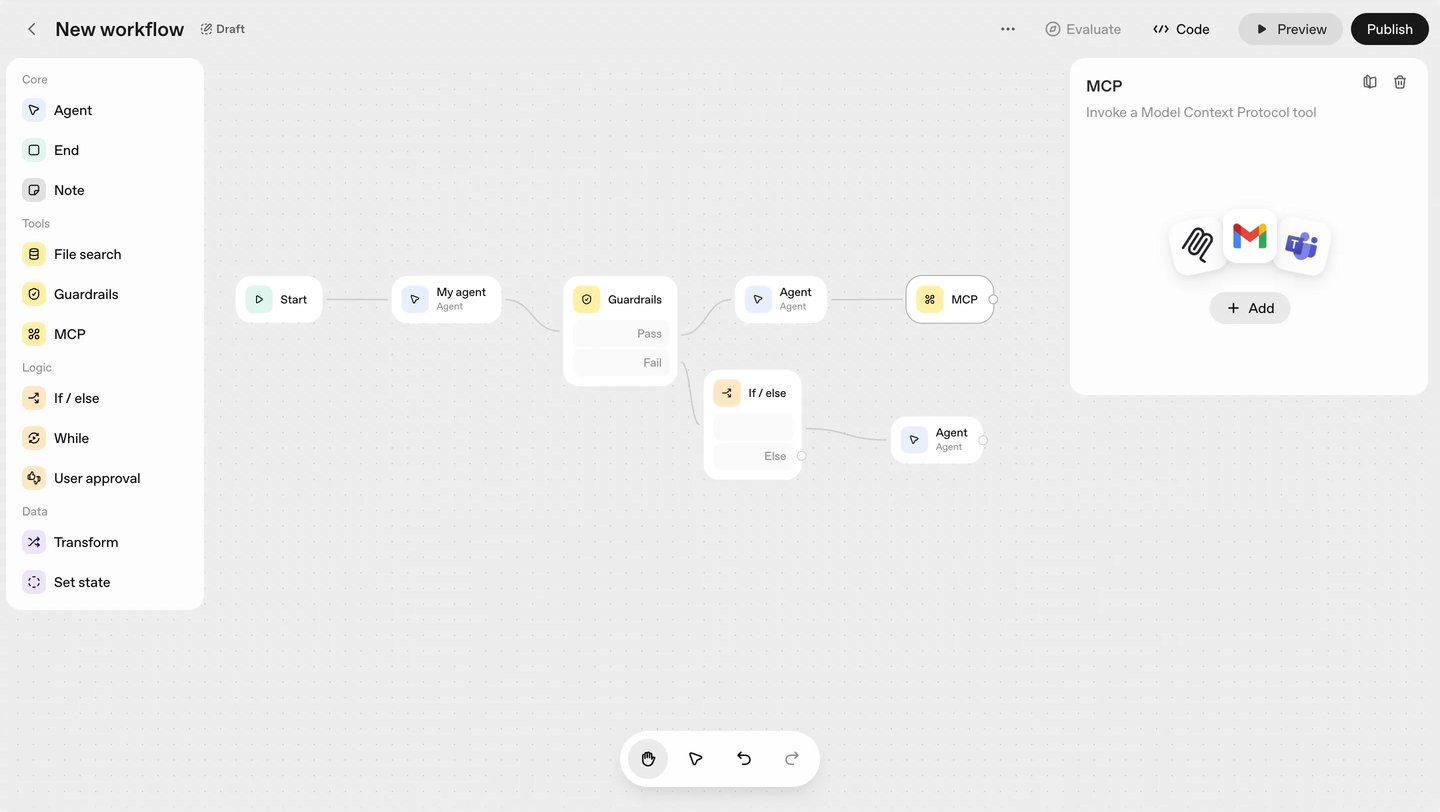1440x812 pixels.
Task: Undo the last canvas action
Action: point(744,759)
